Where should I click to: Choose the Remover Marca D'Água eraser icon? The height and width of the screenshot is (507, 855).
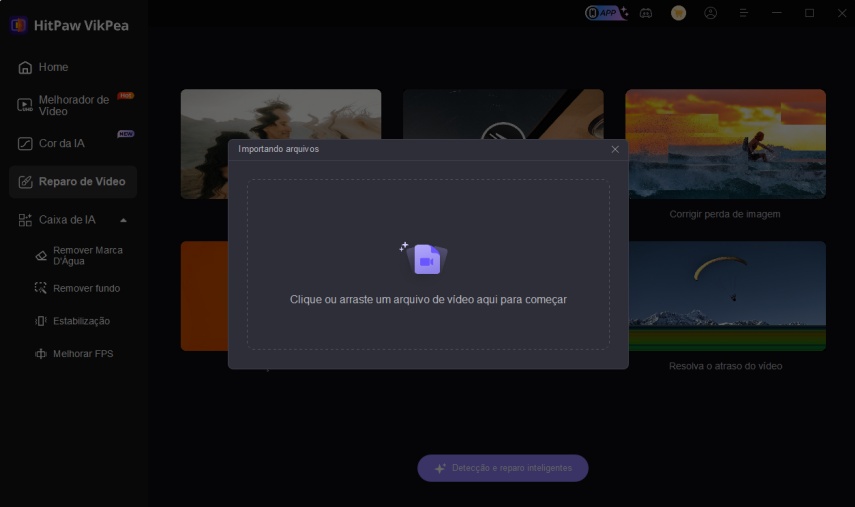pos(41,256)
